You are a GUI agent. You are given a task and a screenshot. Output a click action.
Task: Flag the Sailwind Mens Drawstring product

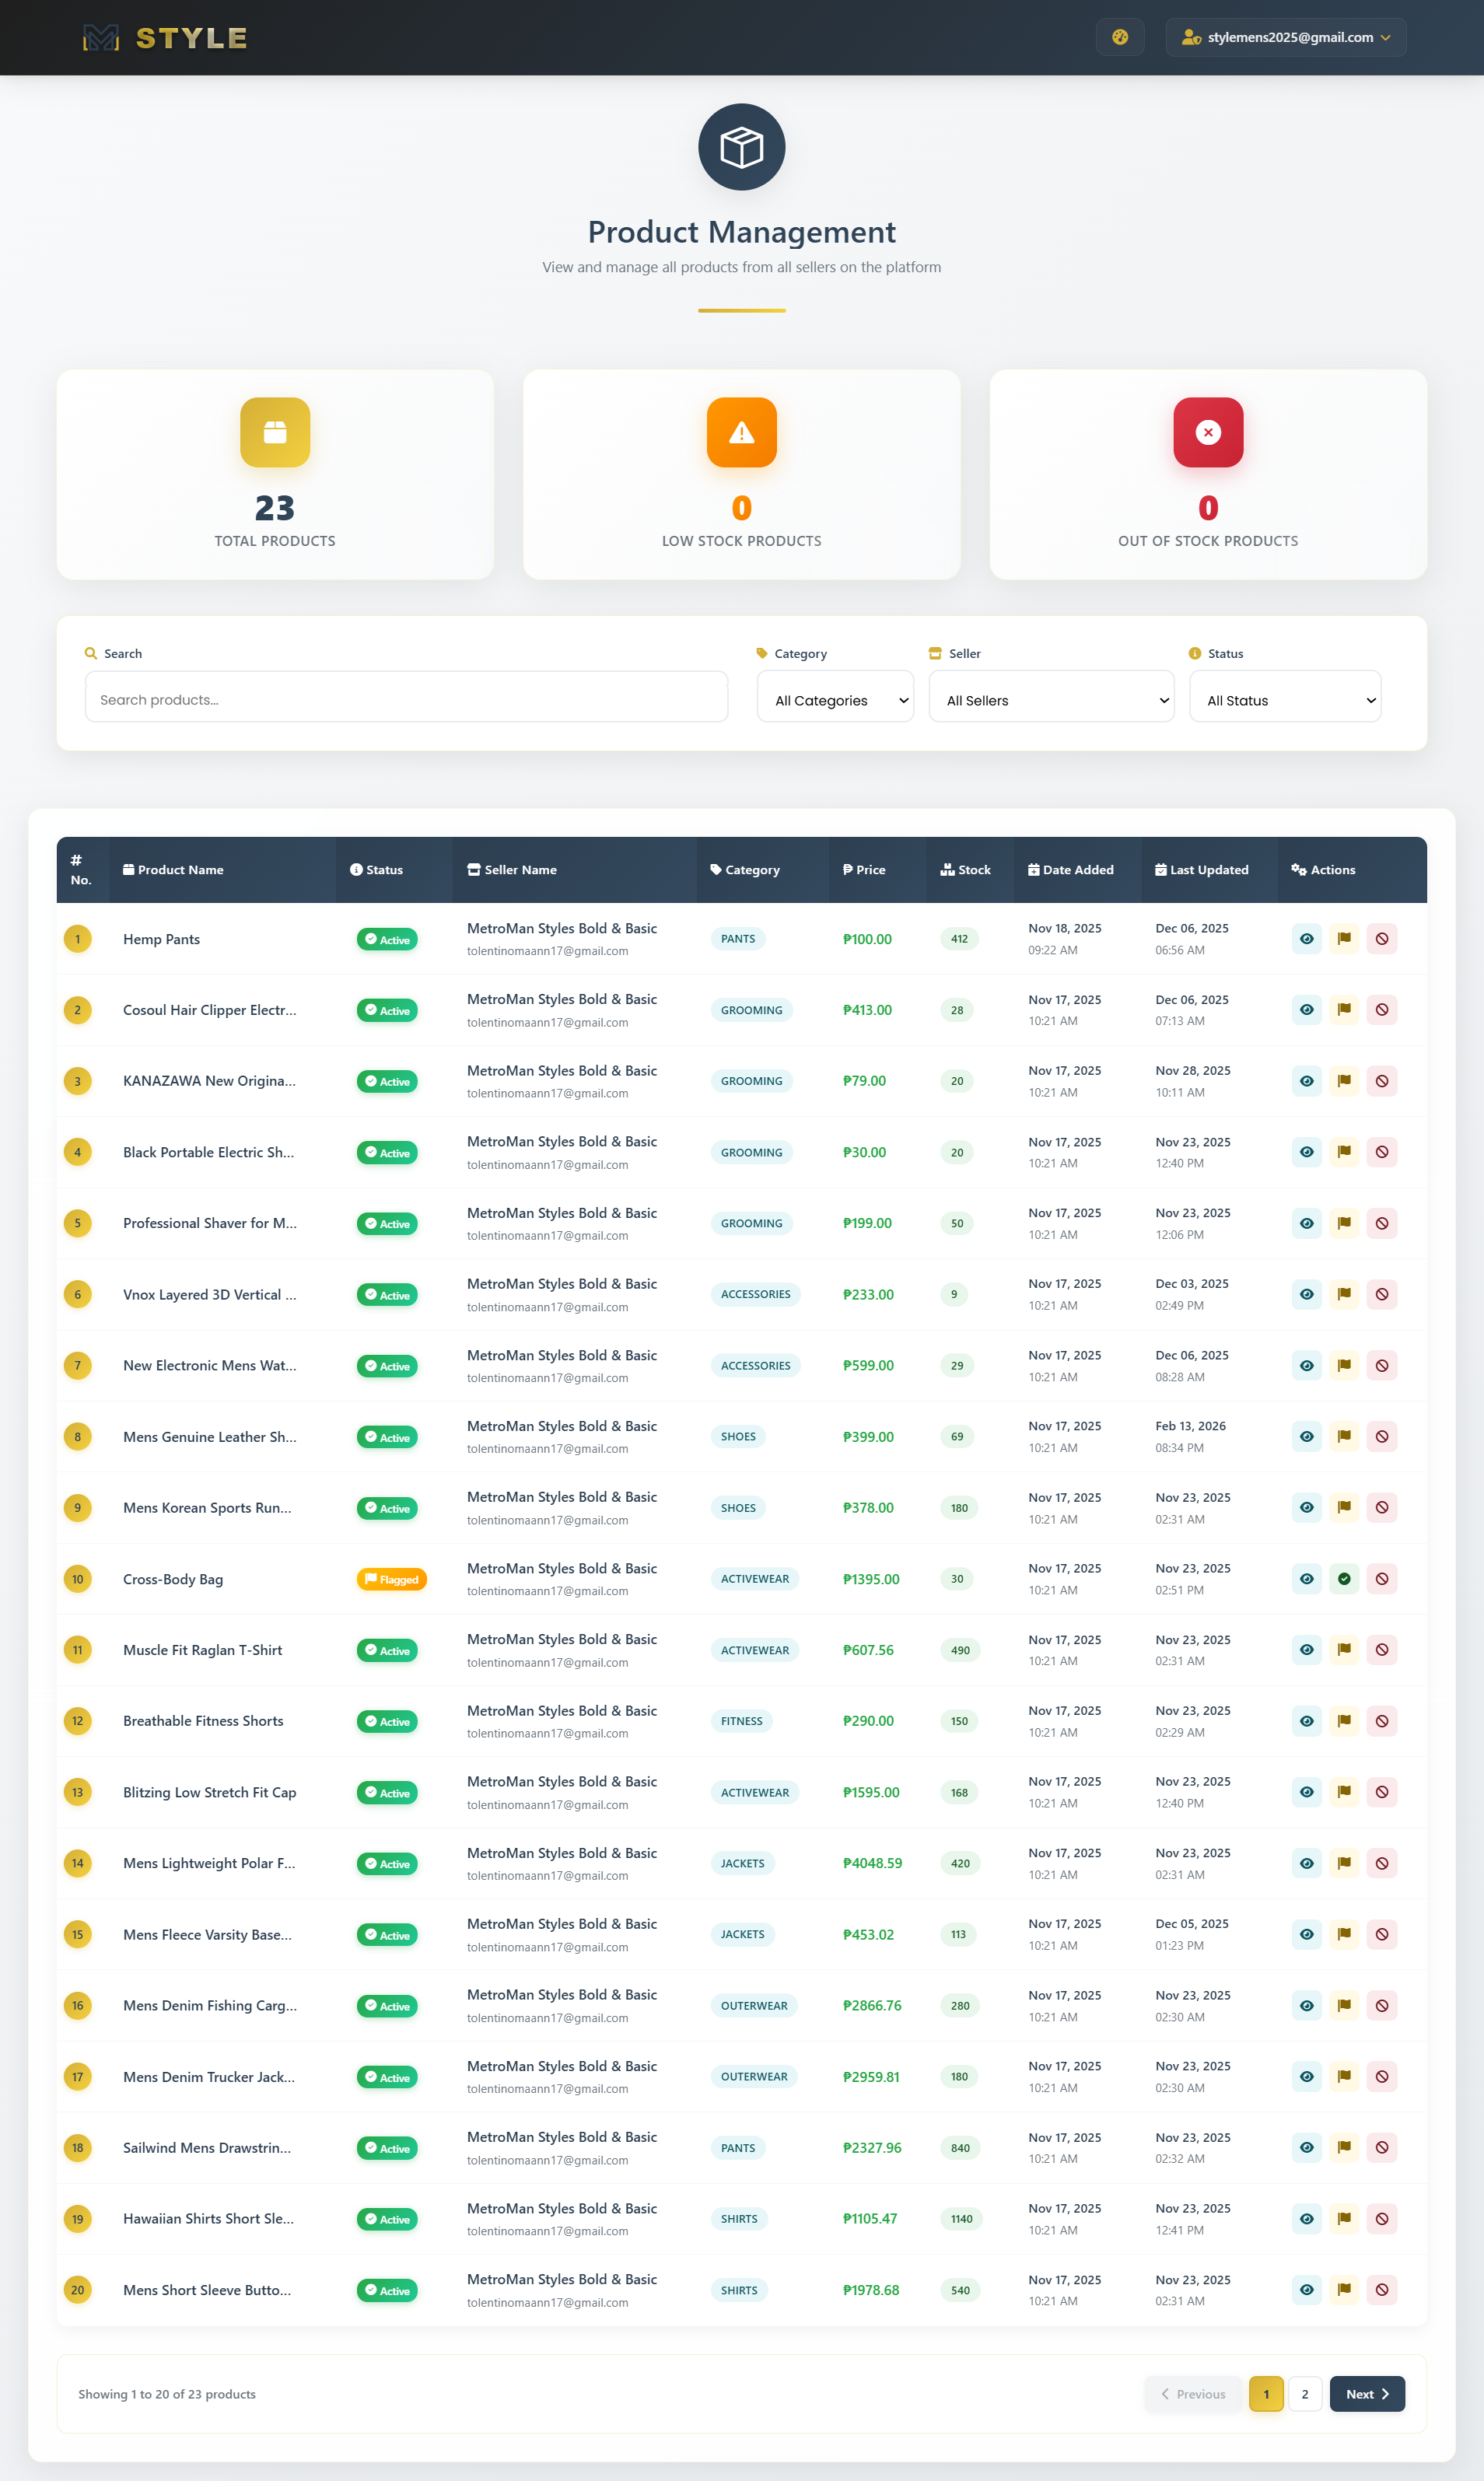[x=1344, y=2148]
